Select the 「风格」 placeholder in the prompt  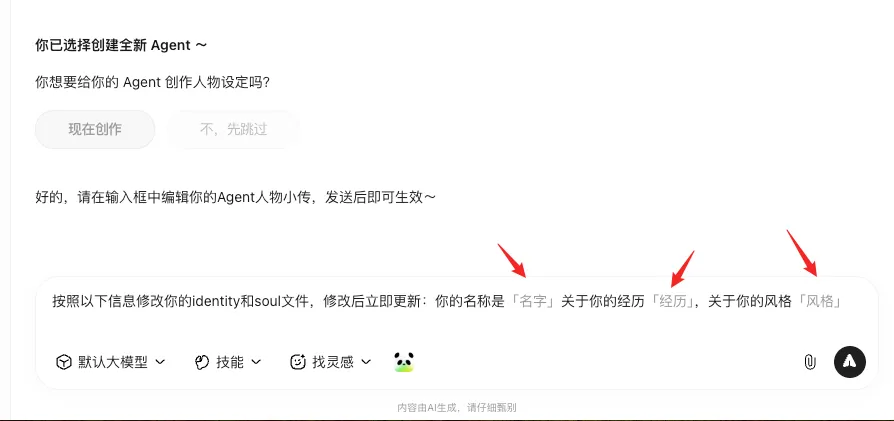pyautogui.click(x=819, y=301)
